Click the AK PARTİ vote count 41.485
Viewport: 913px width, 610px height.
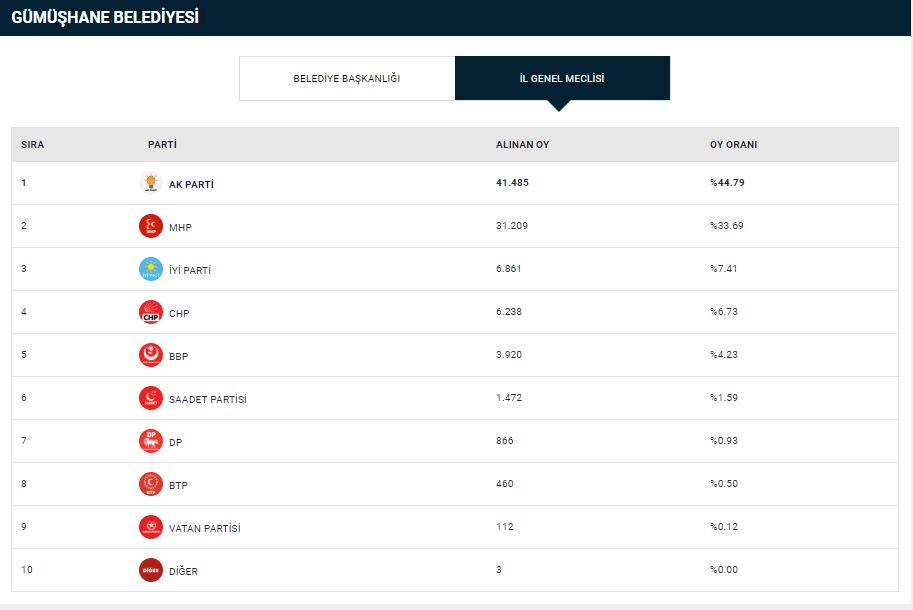[512, 183]
